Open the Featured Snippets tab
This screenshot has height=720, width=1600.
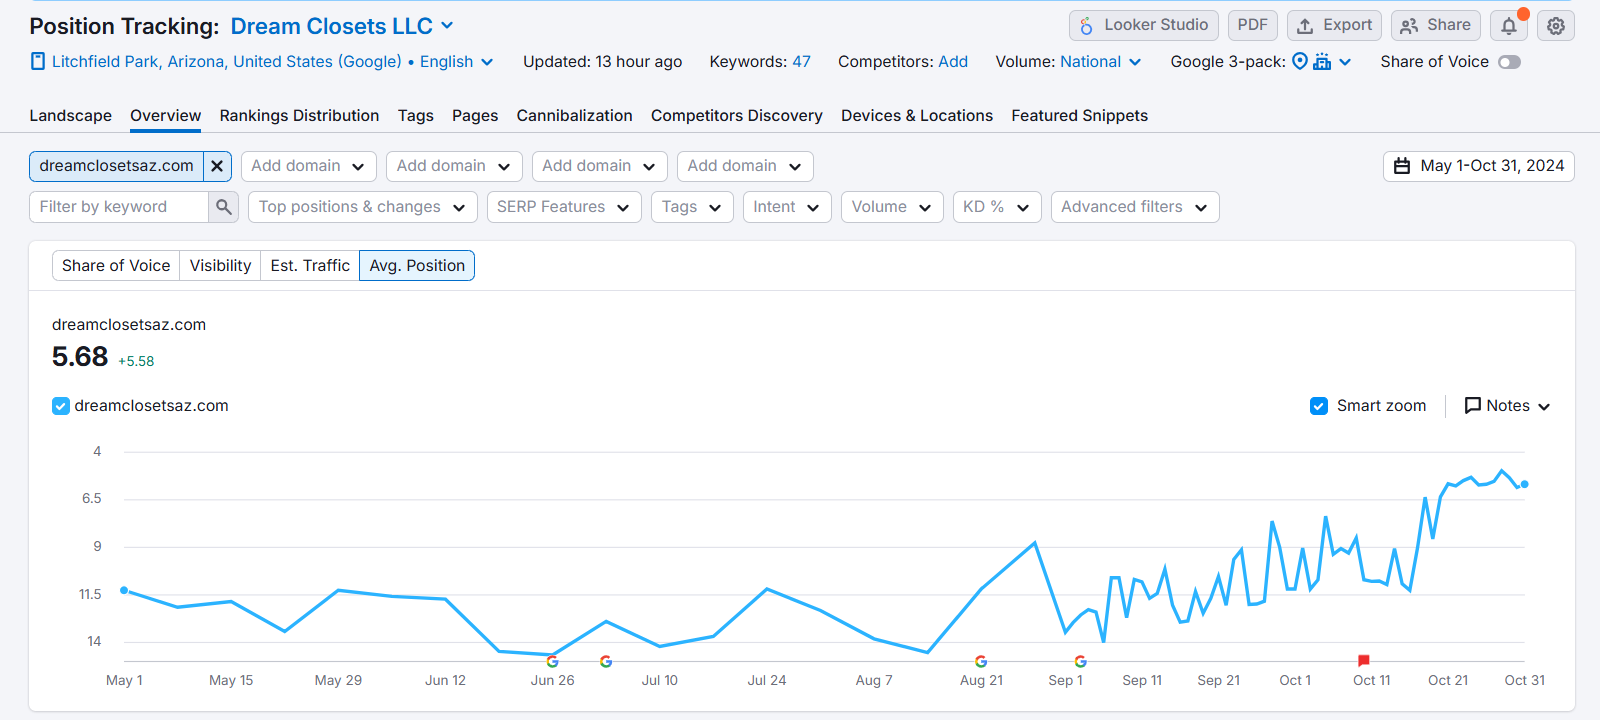click(x=1079, y=116)
